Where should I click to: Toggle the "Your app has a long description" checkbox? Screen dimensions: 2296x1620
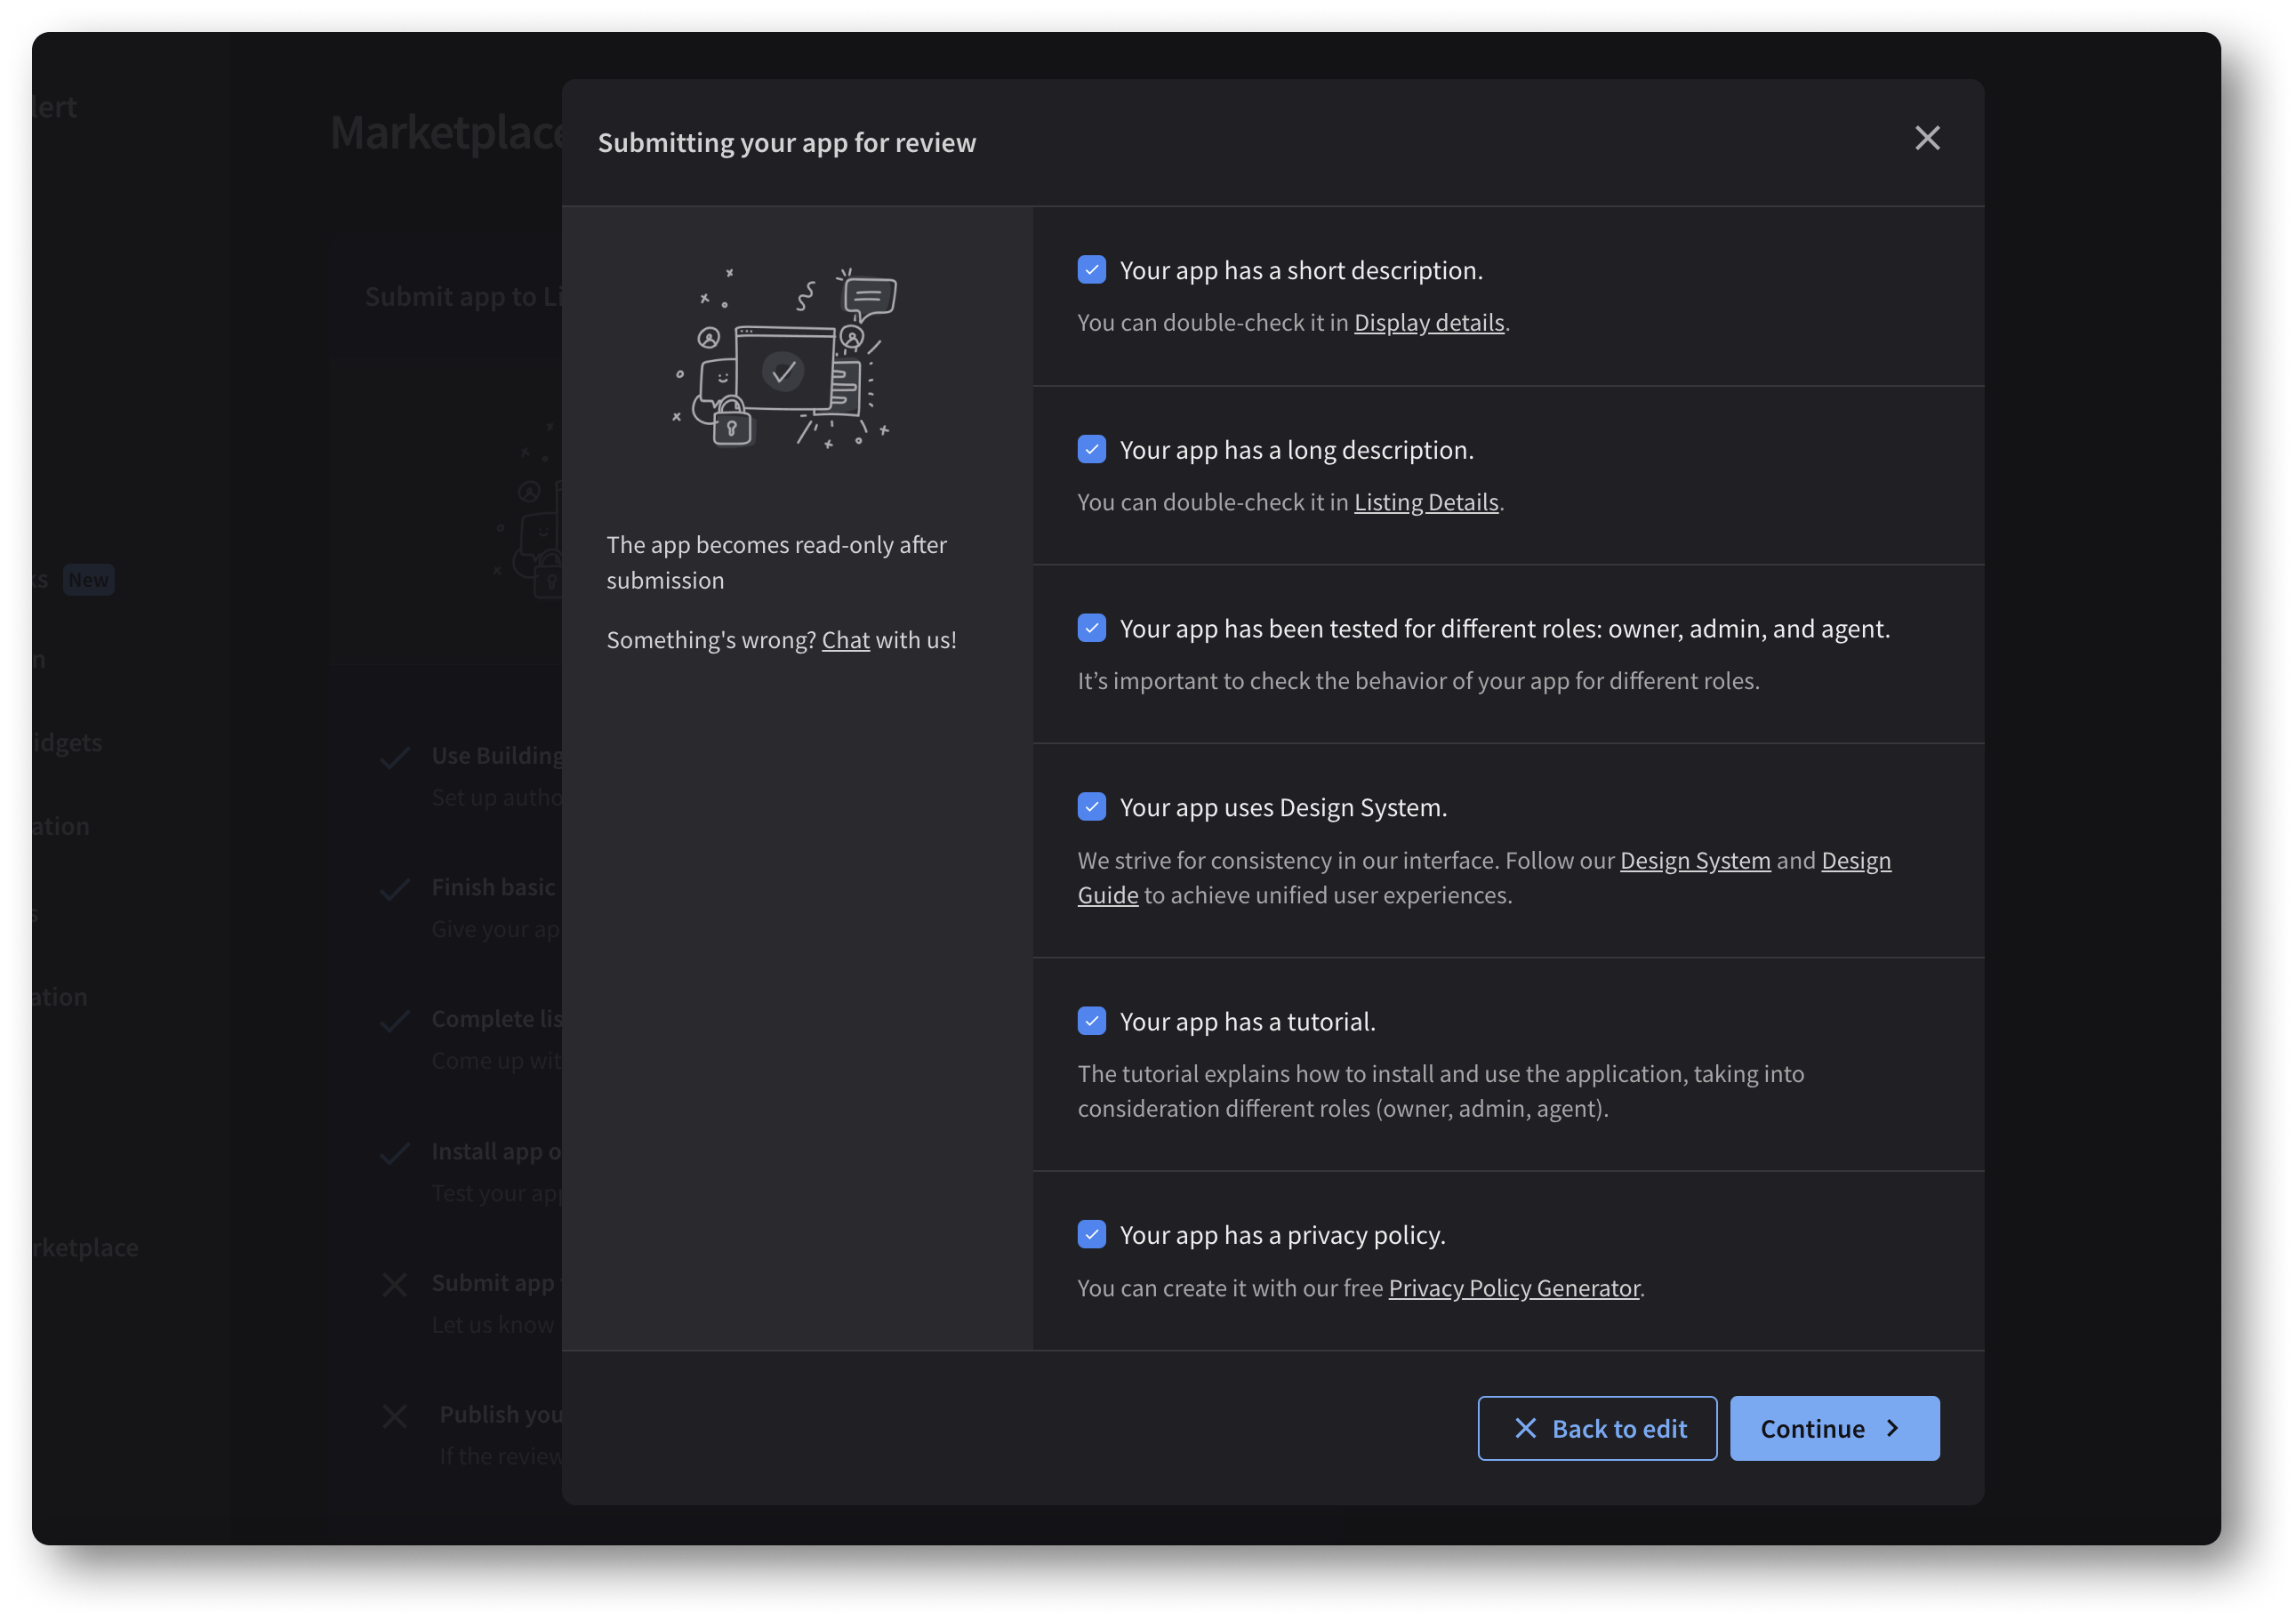coord(1091,450)
